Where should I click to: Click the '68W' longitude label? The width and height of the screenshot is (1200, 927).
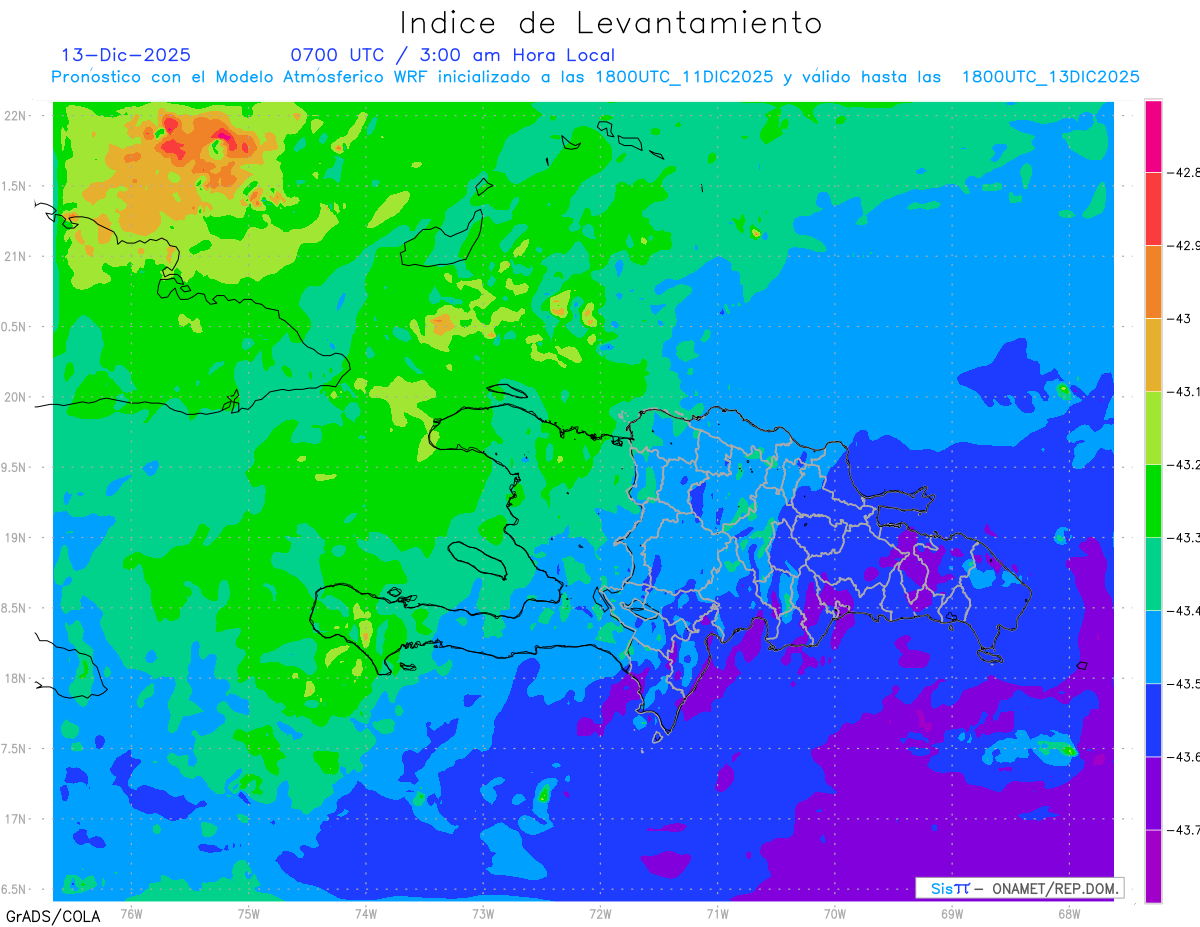point(1069,913)
